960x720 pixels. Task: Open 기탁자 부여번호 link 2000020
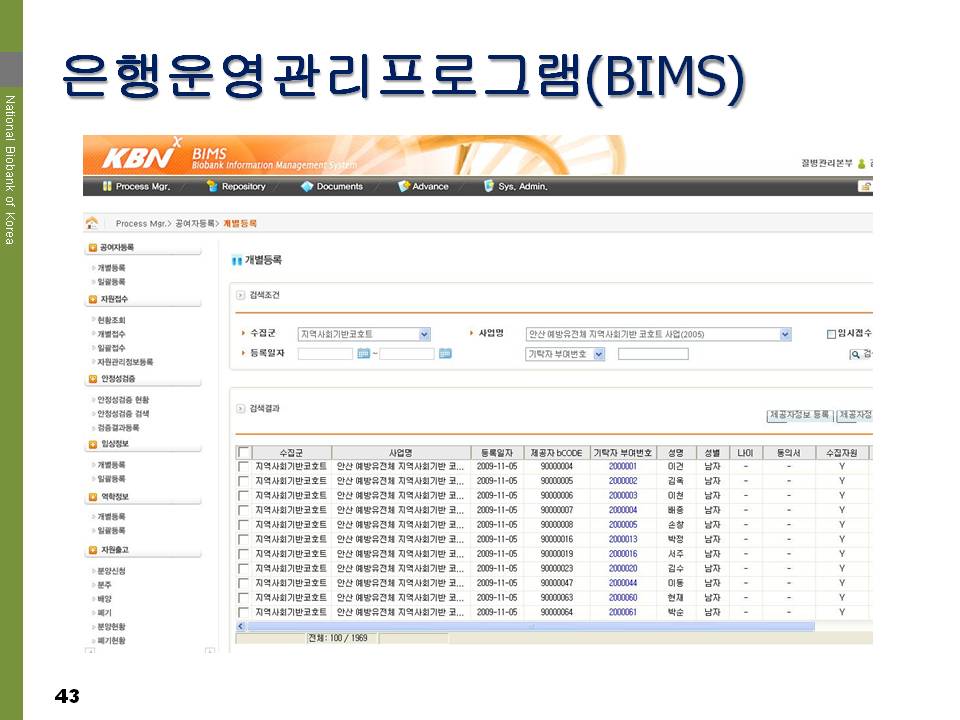coord(623,569)
